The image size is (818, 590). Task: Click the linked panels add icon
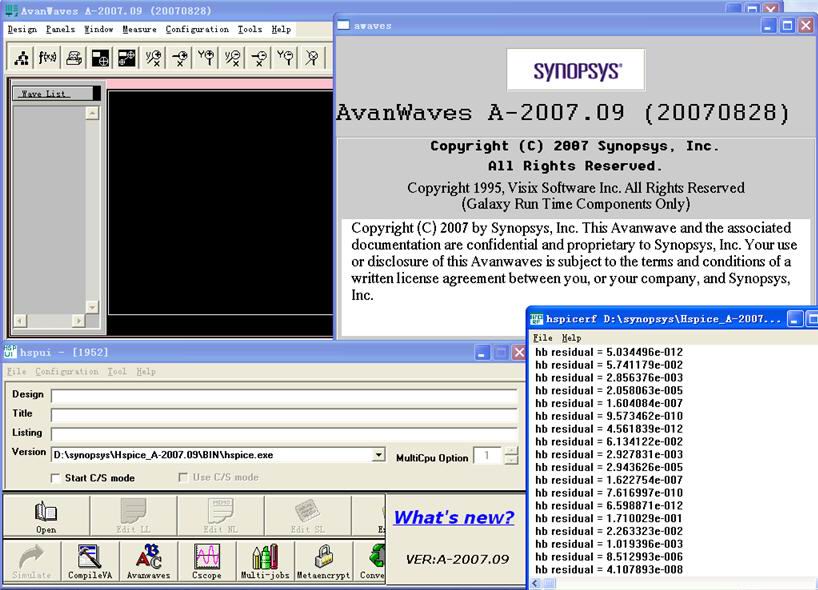coord(127,57)
